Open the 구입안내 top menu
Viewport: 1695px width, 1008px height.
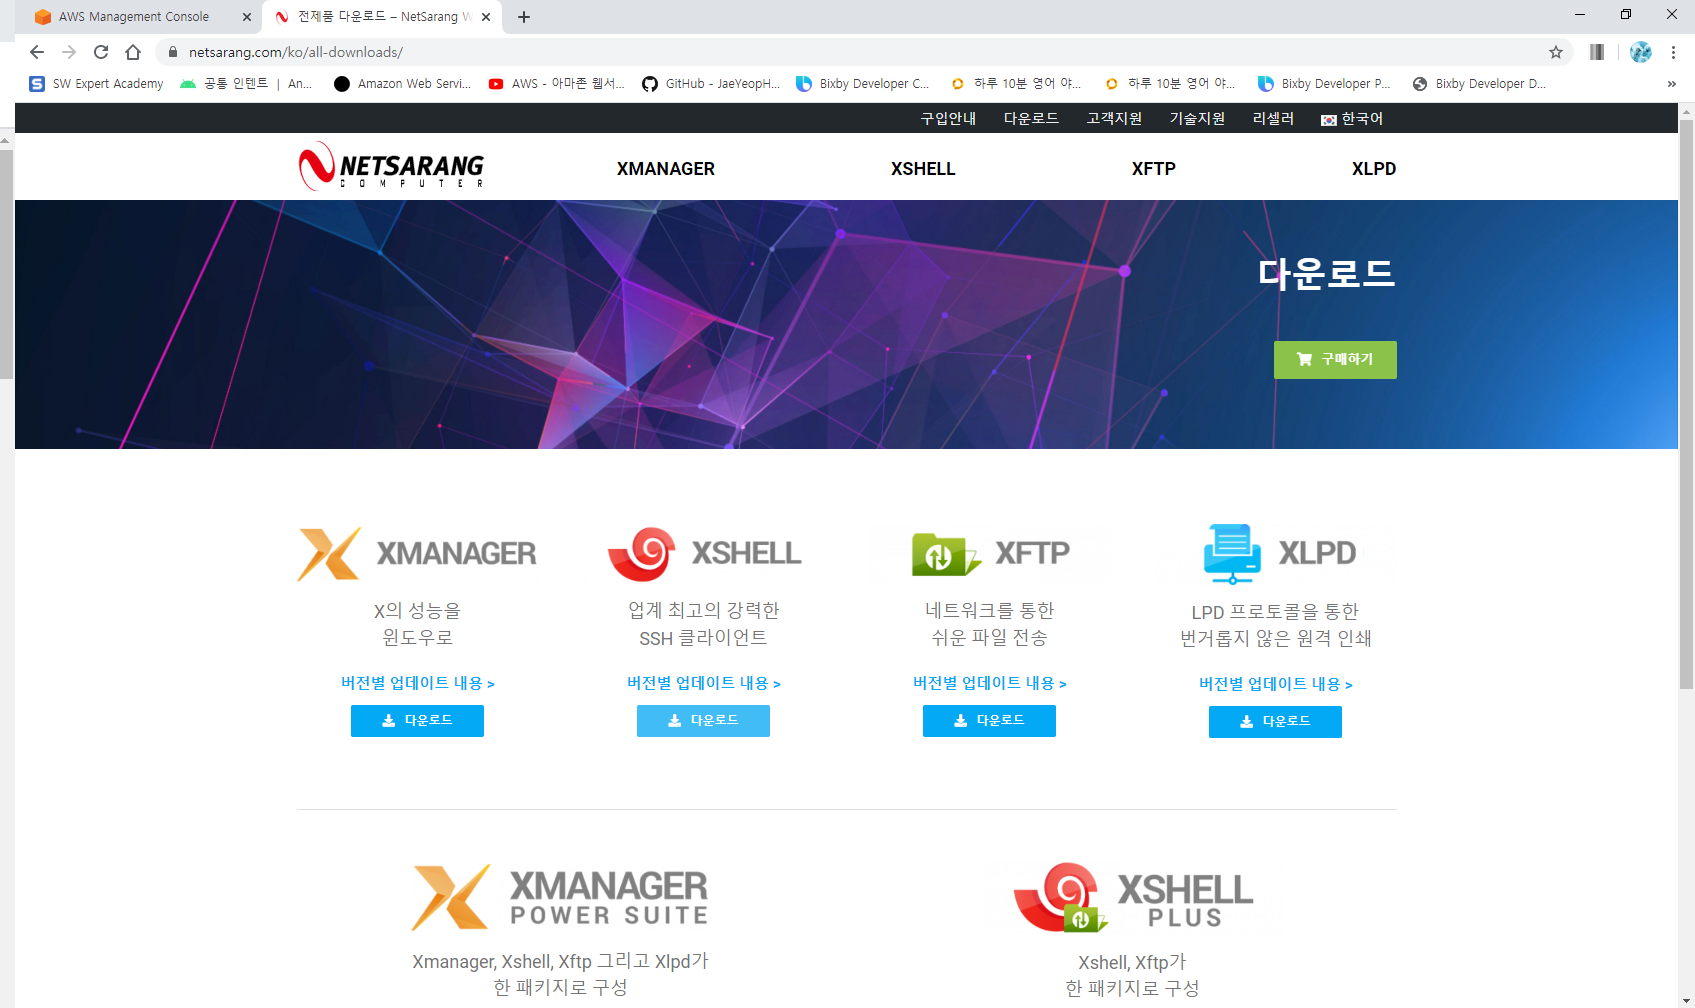coord(948,118)
